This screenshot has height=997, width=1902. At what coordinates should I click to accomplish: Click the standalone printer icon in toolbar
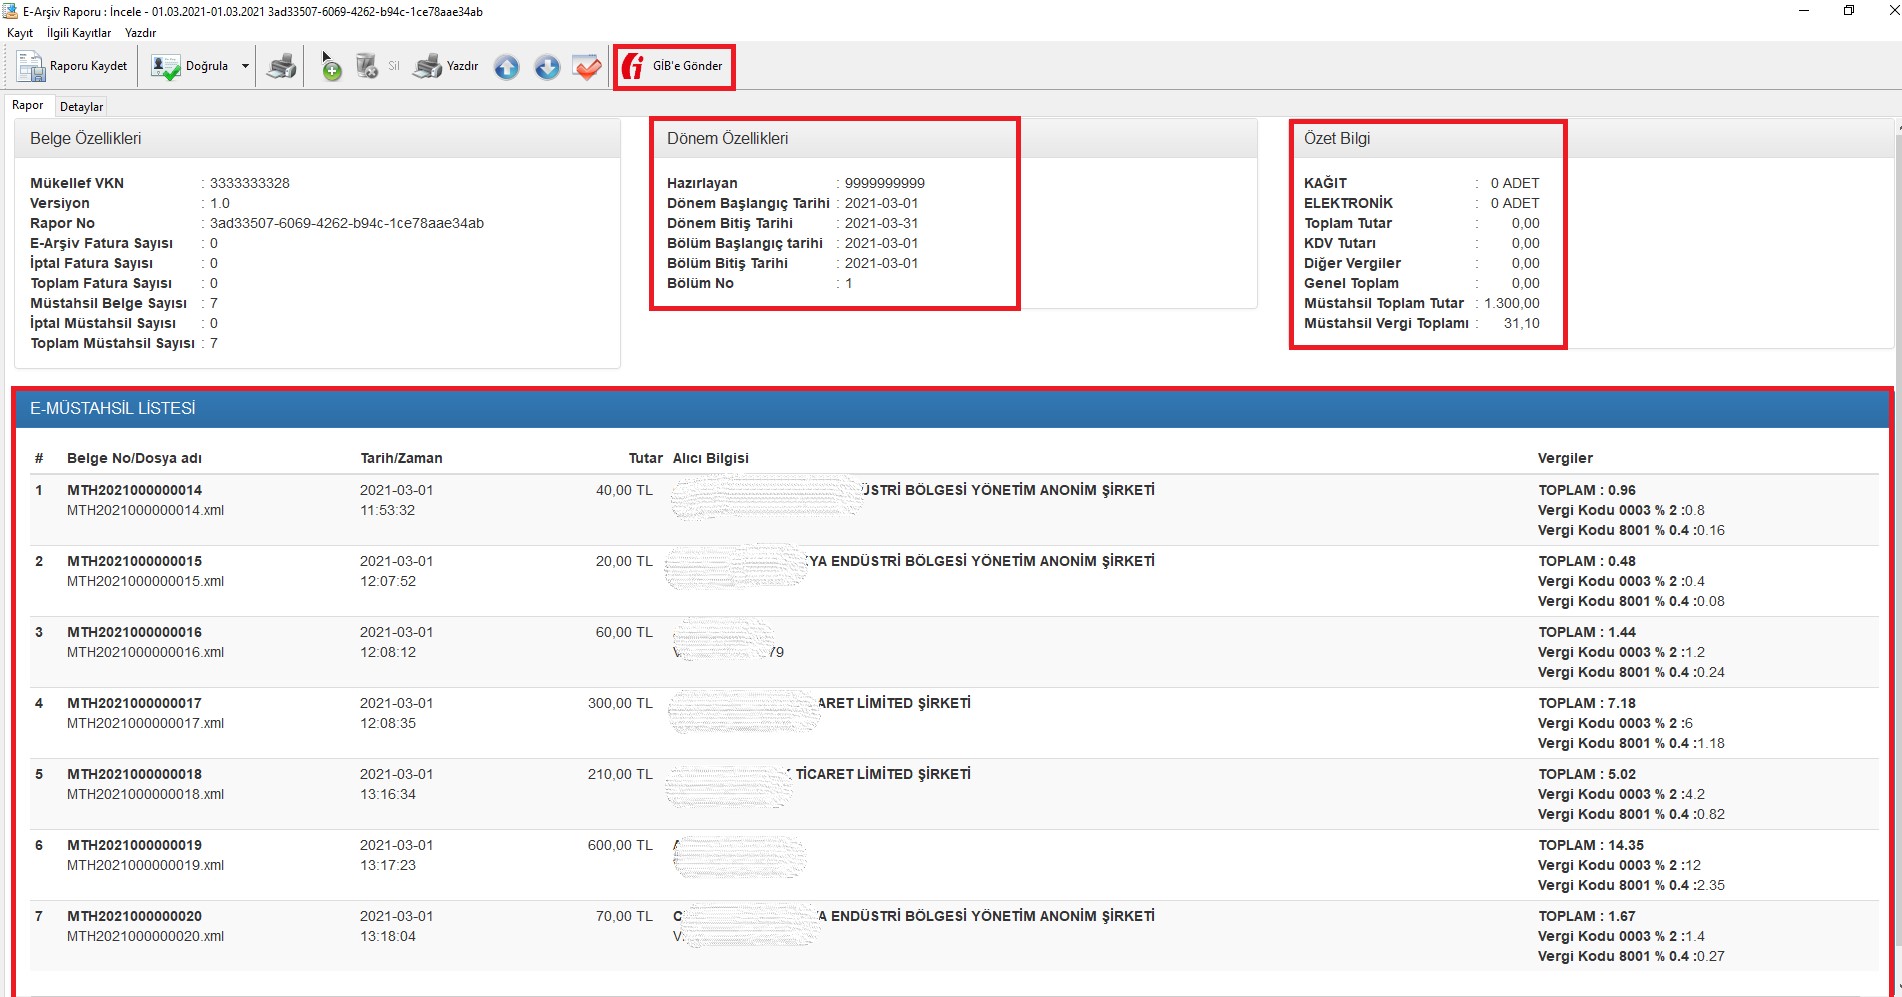282,67
